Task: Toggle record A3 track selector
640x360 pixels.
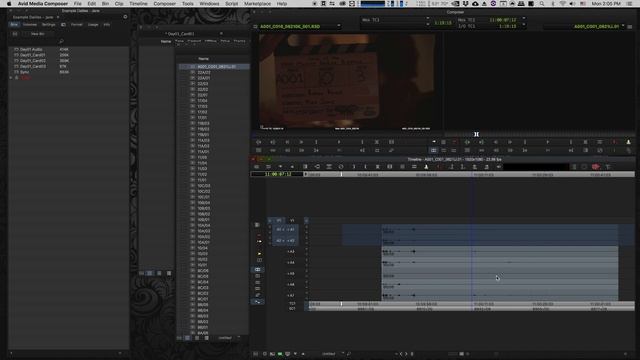Action: point(291,251)
